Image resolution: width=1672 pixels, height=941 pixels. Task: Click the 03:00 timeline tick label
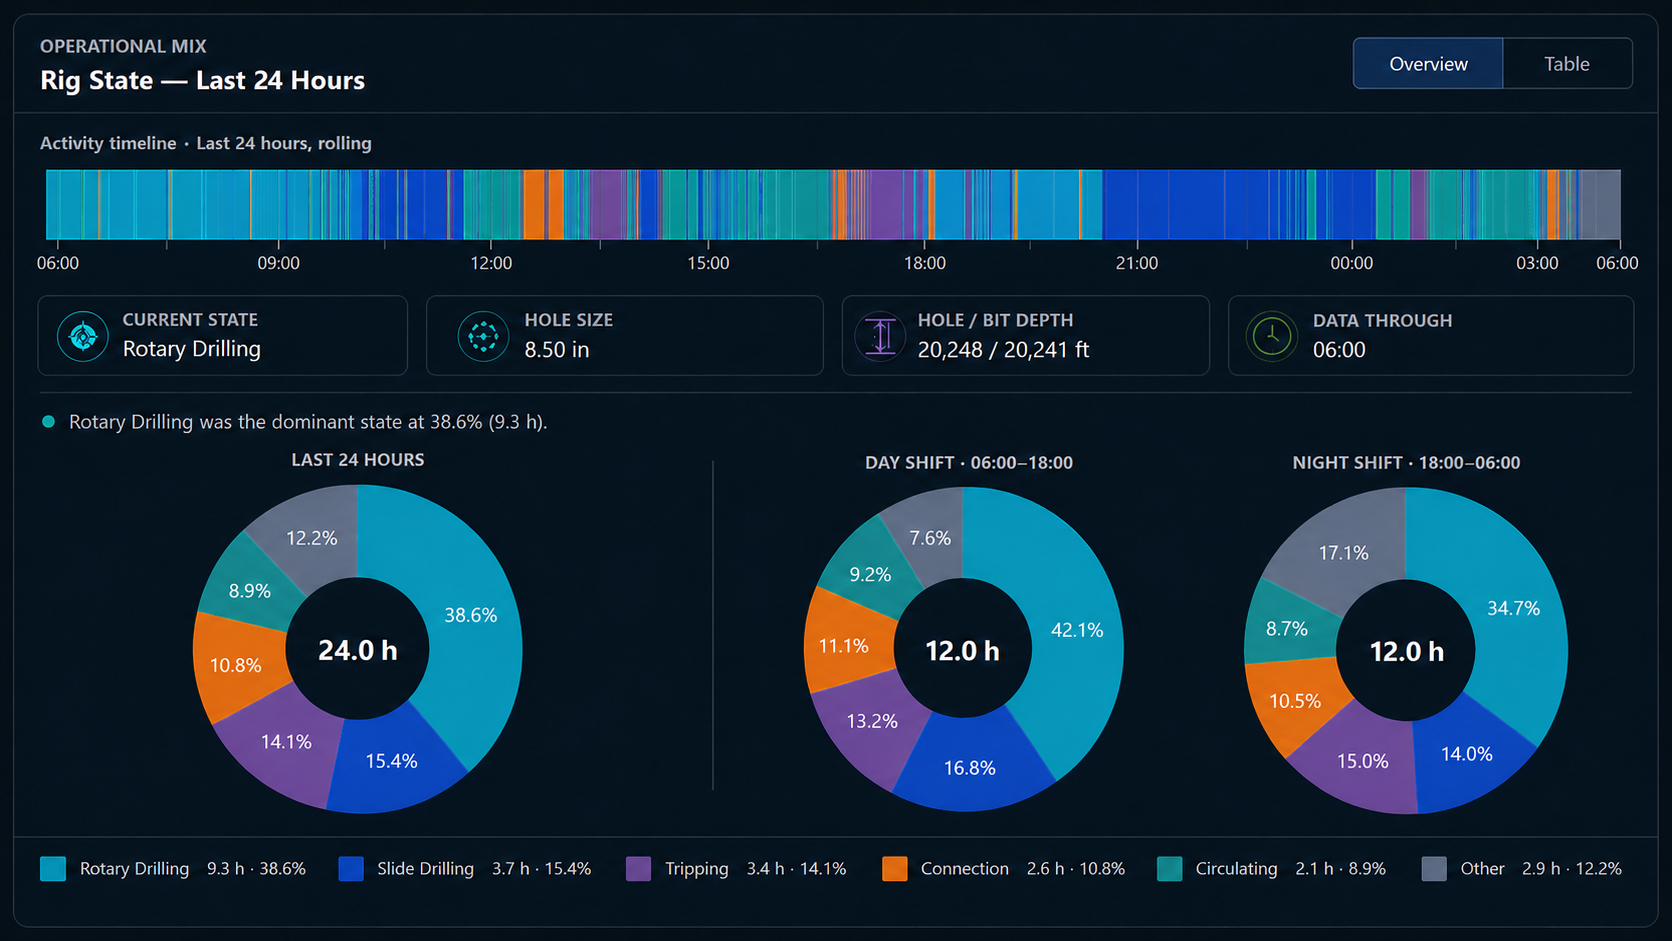[x=1537, y=263]
